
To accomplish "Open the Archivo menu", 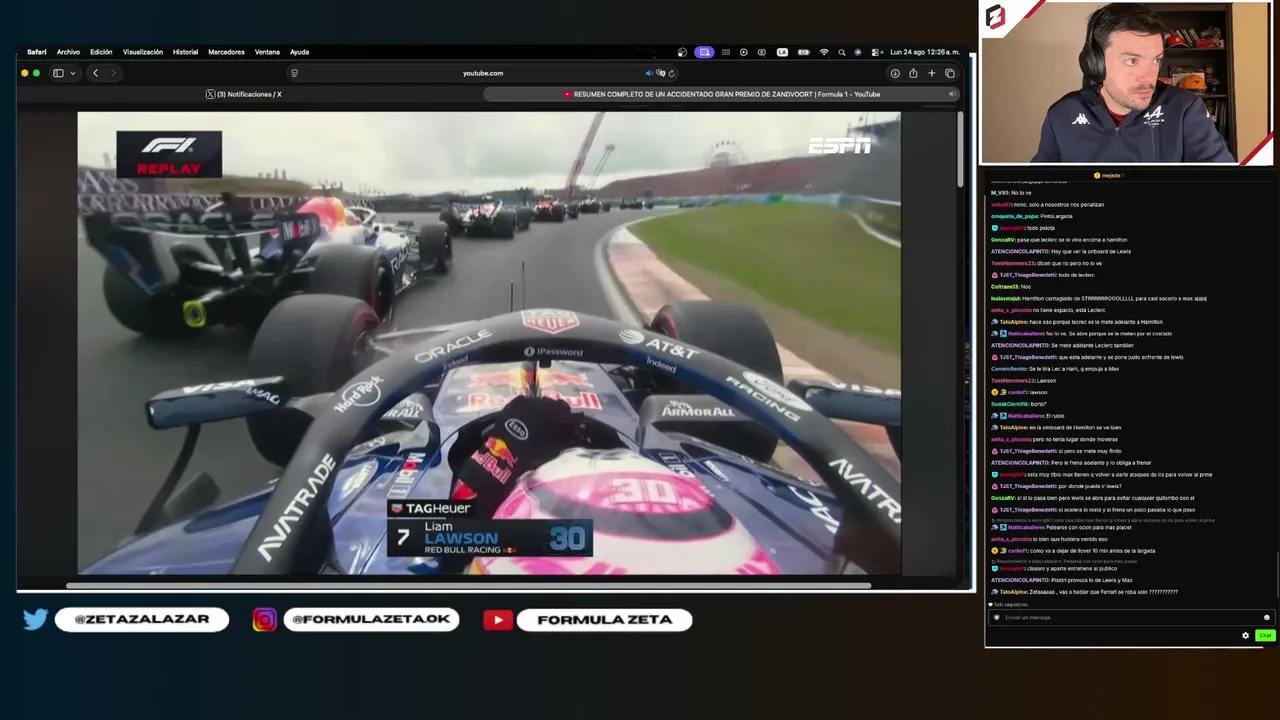I will click(68, 52).
